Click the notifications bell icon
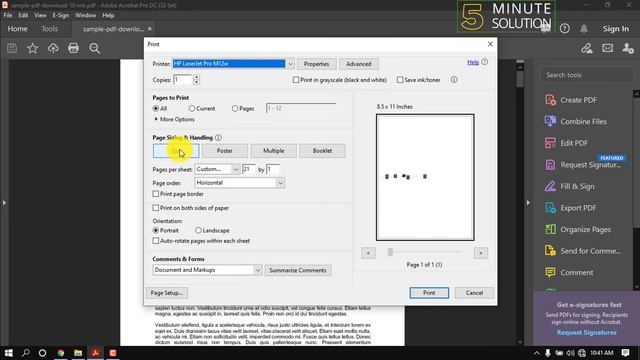640x360 pixels. coord(584,29)
